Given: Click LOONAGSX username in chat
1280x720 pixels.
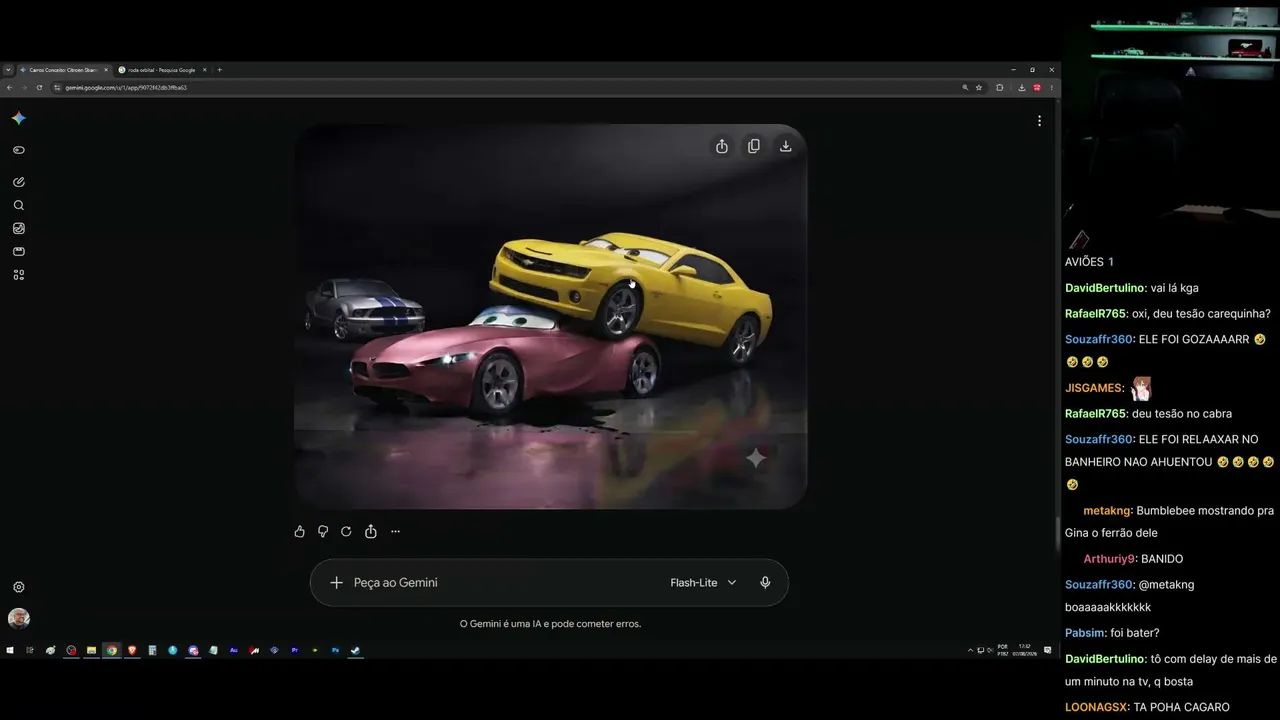Looking at the screenshot, I should [x=1097, y=707].
